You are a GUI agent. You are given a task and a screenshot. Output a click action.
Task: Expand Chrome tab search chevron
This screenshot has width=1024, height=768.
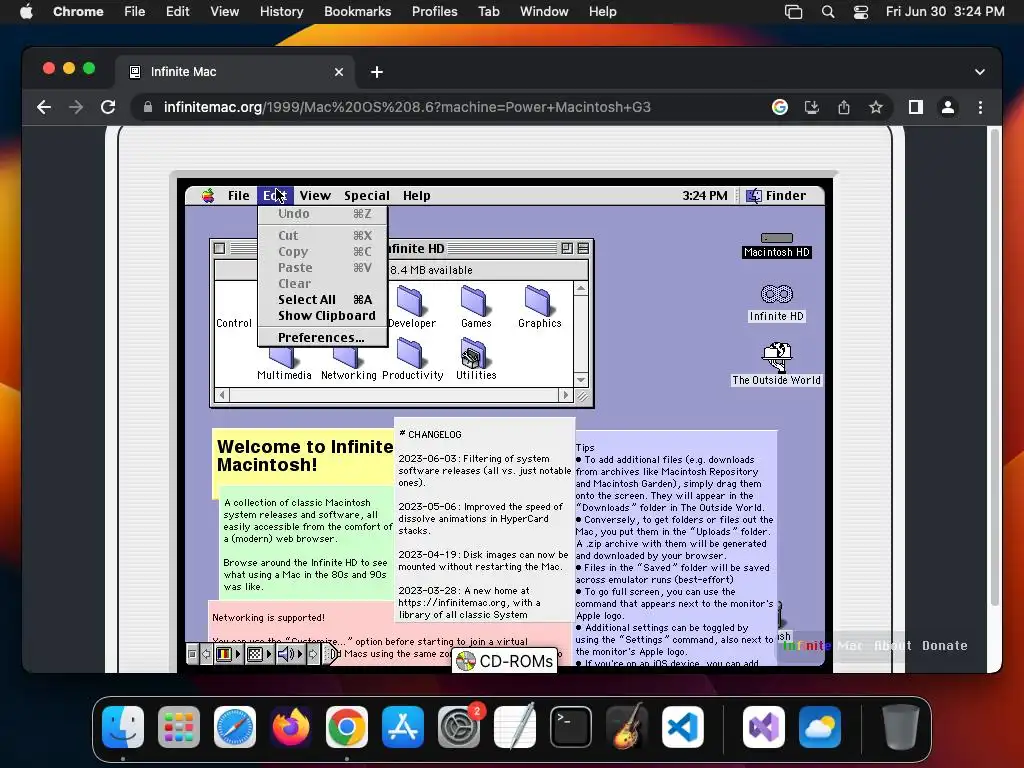point(980,72)
